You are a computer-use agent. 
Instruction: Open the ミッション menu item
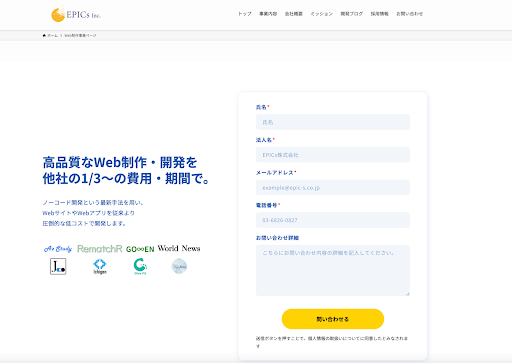pos(322,14)
